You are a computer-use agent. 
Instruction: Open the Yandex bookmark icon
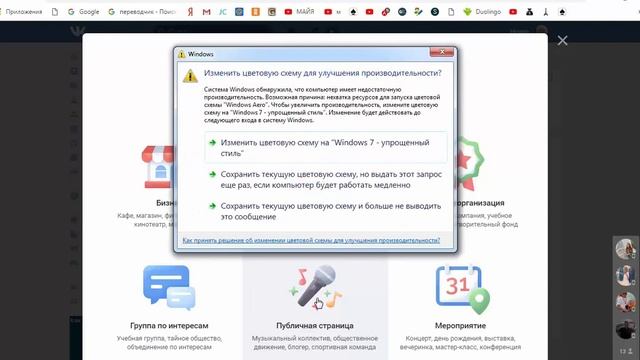pos(190,12)
